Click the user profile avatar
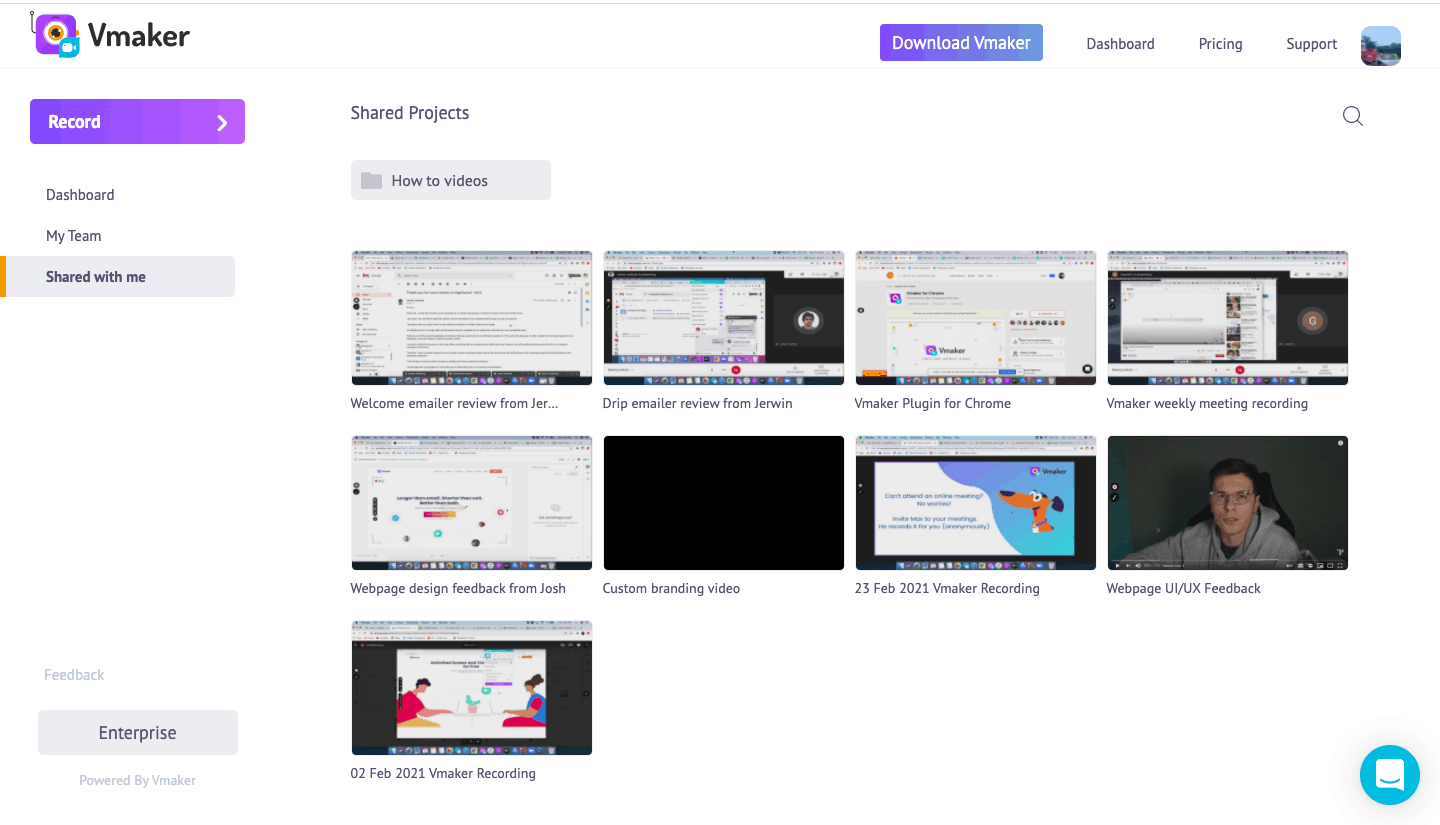Image resolution: width=1440 pixels, height=825 pixels. coord(1380,45)
